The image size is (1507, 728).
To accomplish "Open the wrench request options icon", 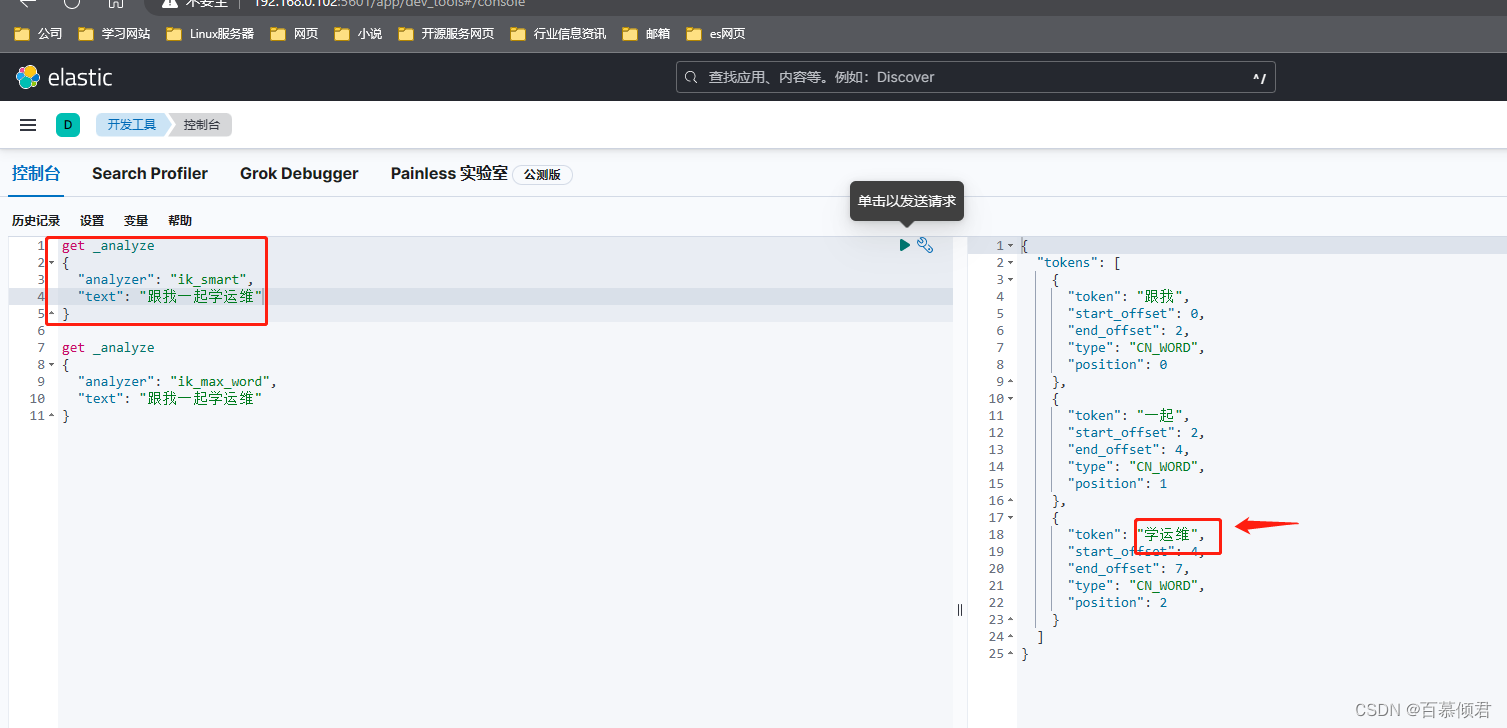I will [x=925, y=245].
